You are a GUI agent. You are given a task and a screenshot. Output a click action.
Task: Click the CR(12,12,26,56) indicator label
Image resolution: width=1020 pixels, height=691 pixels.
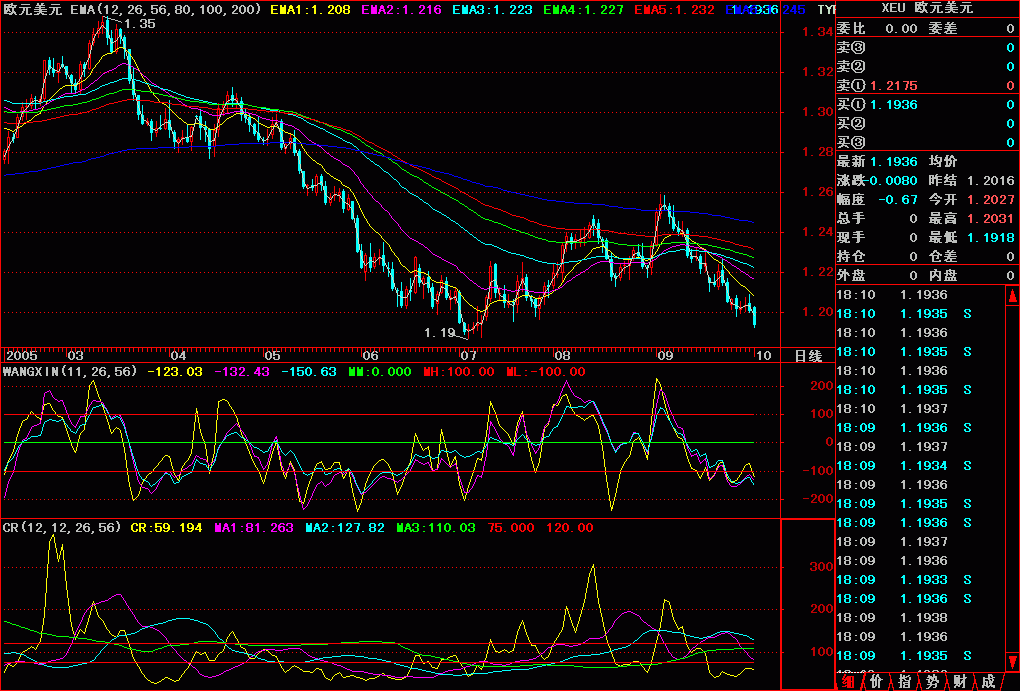coord(63,527)
